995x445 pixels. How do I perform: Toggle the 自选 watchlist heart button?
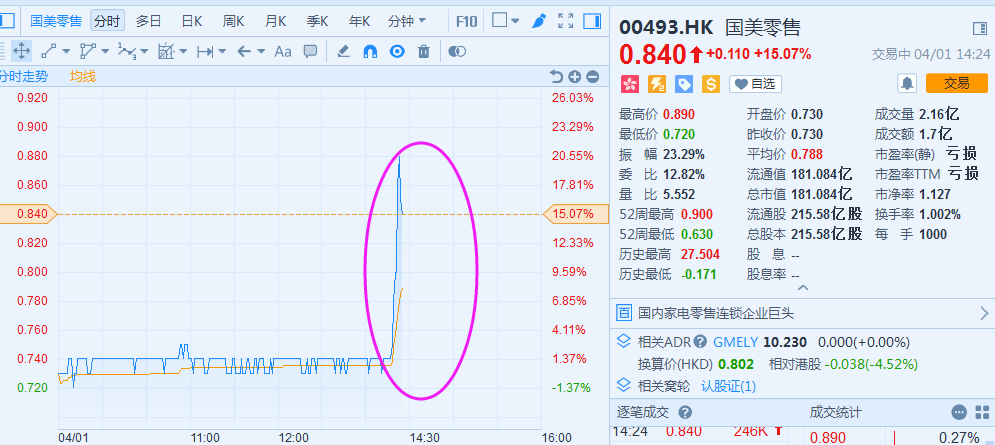coord(755,83)
